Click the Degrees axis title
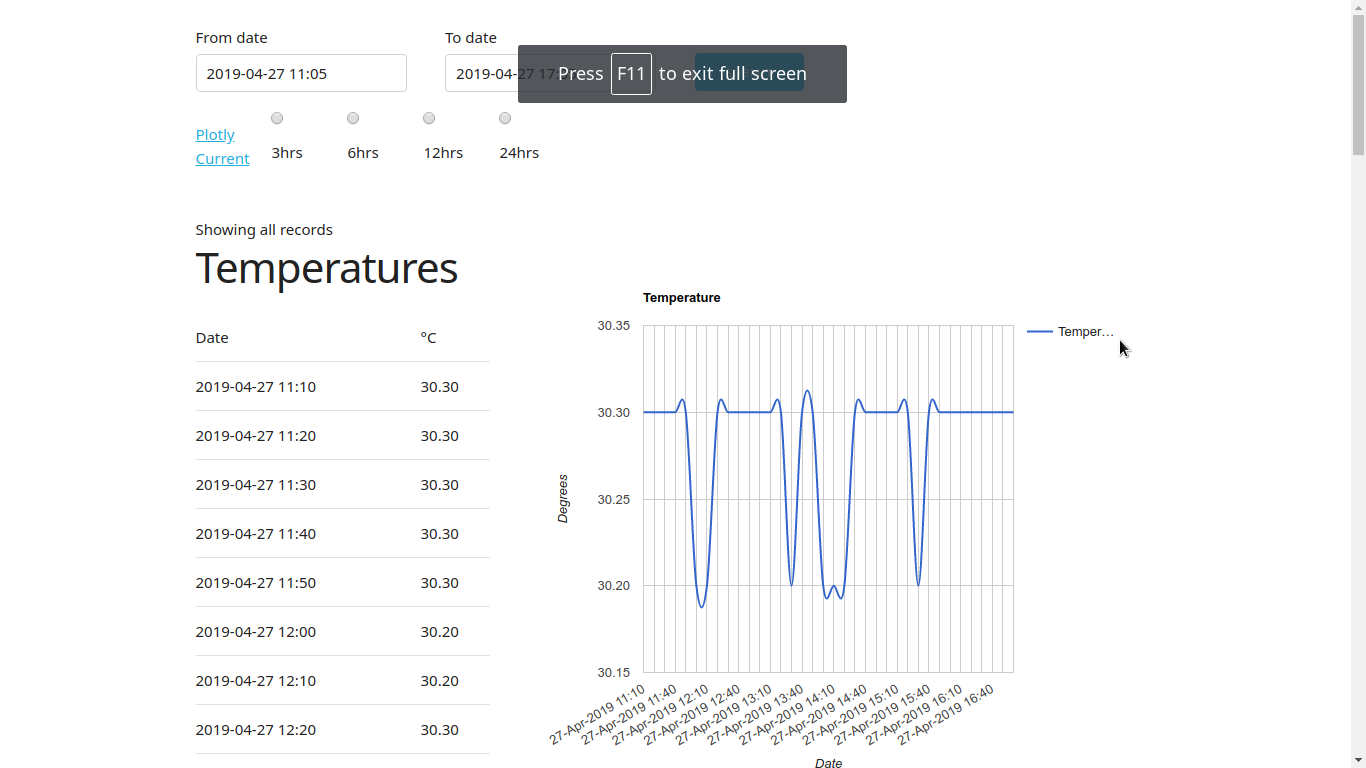The width and height of the screenshot is (1366, 768). pyautogui.click(x=562, y=498)
